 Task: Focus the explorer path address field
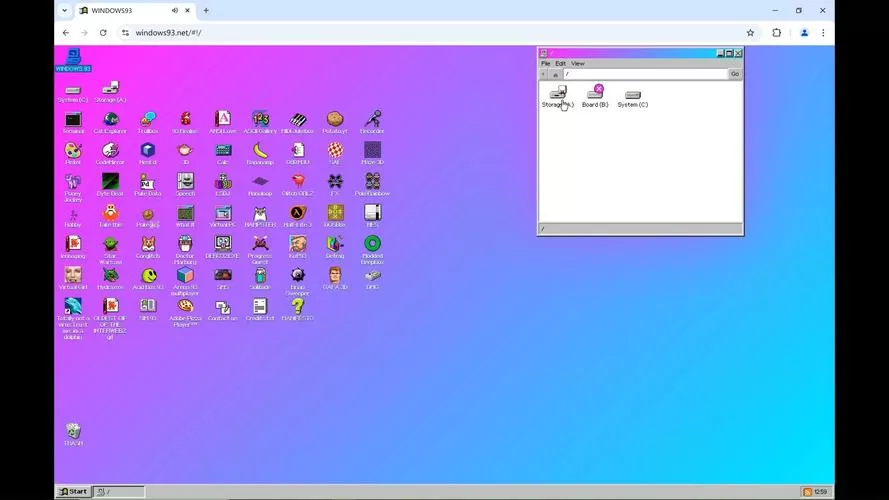click(645, 74)
